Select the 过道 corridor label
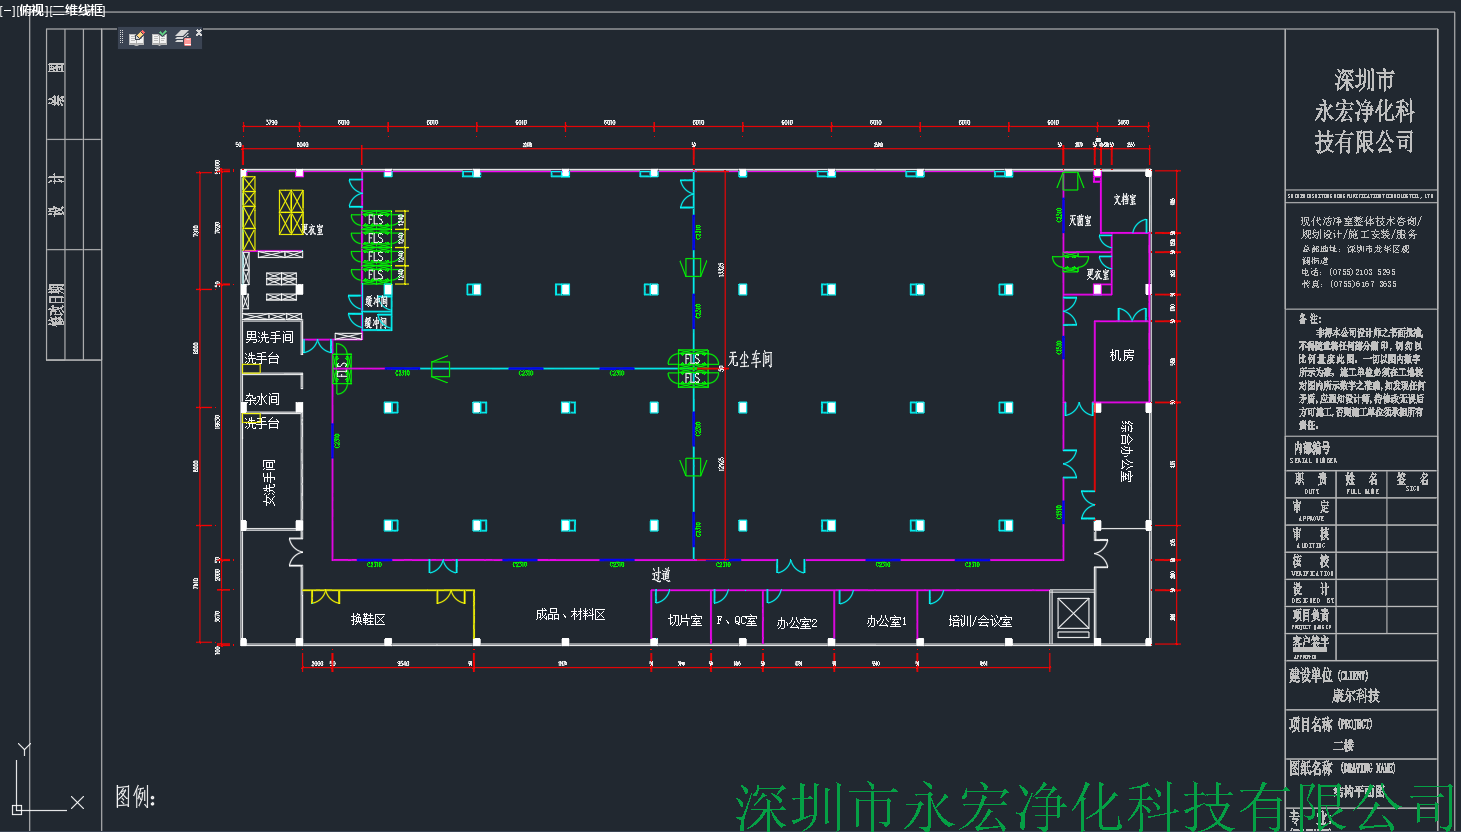 pos(661,575)
